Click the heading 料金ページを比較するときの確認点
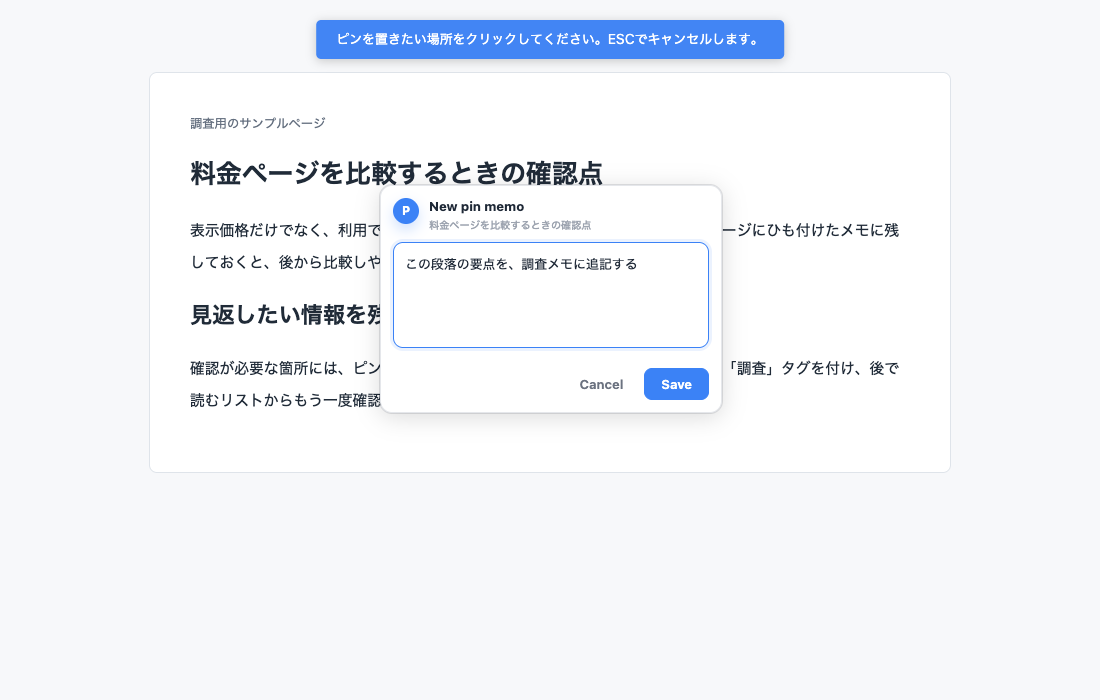Viewport: 1100px width, 700px height. click(396, 173)
